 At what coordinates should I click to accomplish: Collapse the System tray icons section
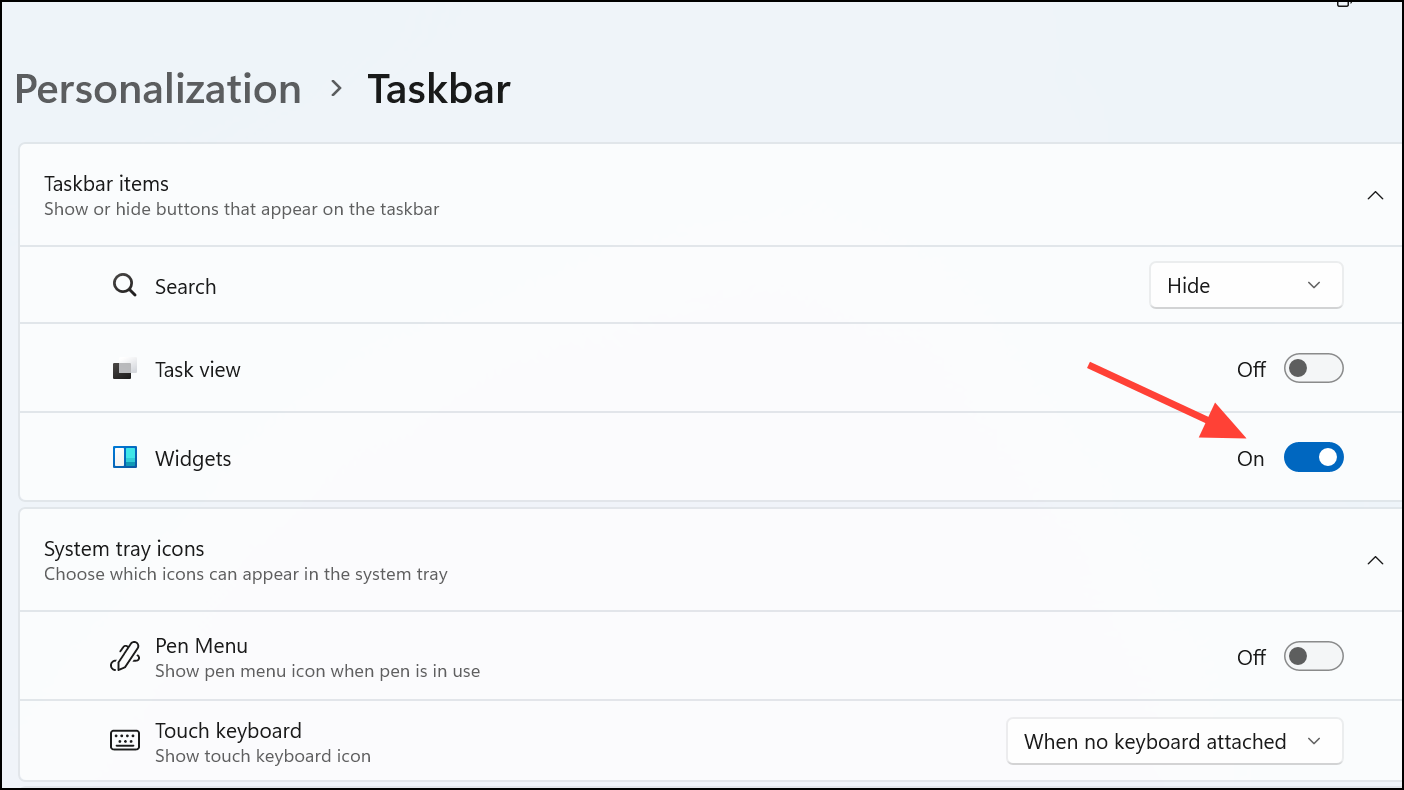1375,561
